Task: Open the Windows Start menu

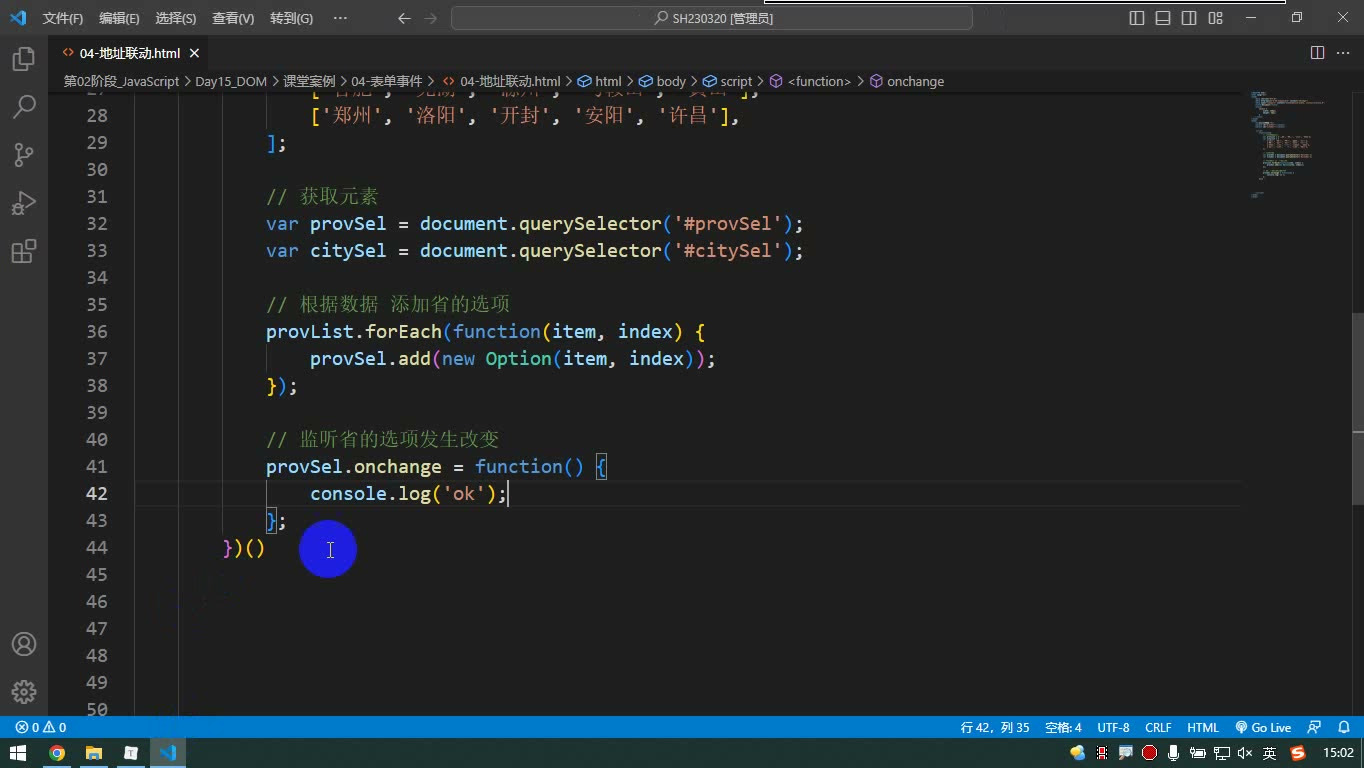Action: pyautogui.click(x=18, y=753)
